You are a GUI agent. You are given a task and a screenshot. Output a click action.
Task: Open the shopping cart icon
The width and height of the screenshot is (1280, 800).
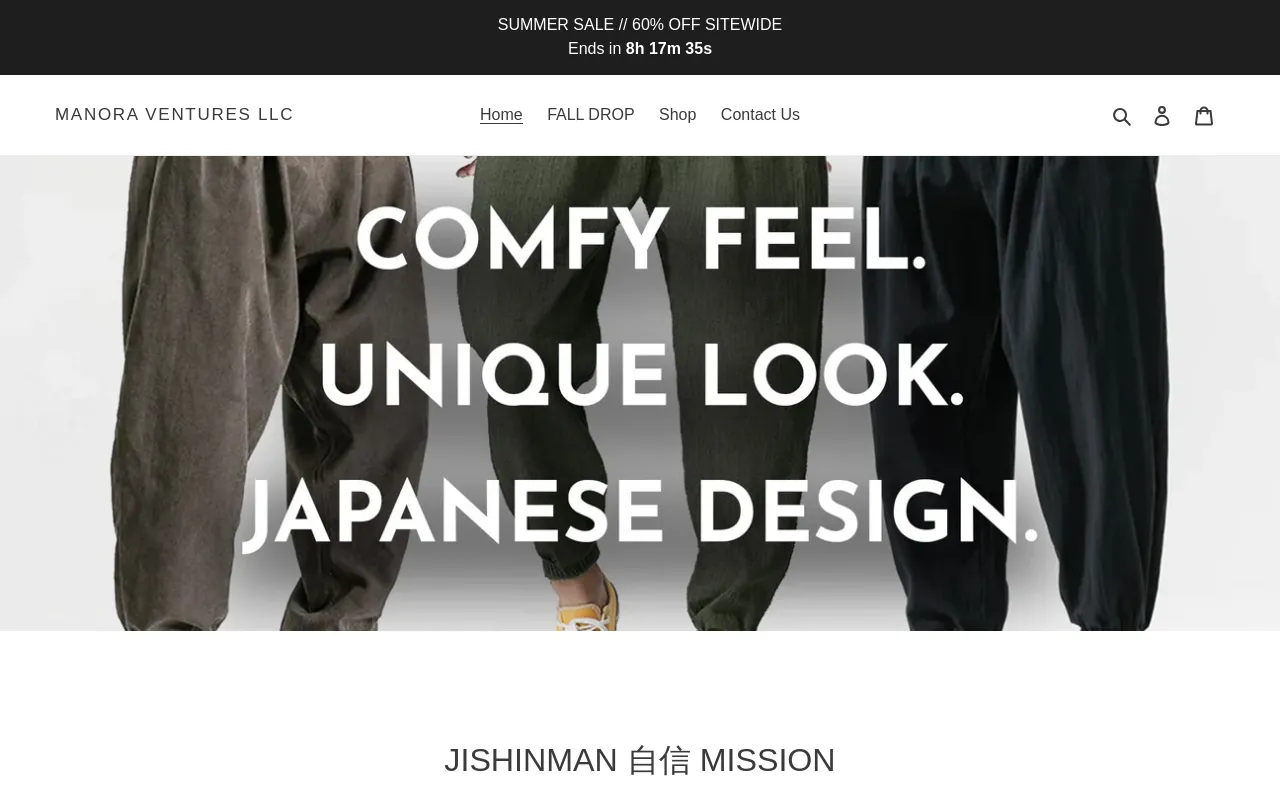[1204, 116]
